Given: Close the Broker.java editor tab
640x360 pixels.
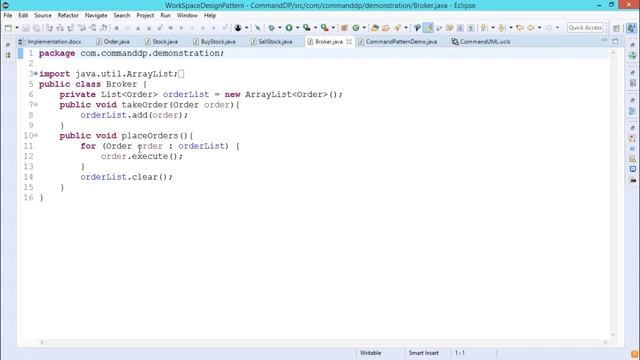Looking at the screenshot, I should (x=349, y=42).
